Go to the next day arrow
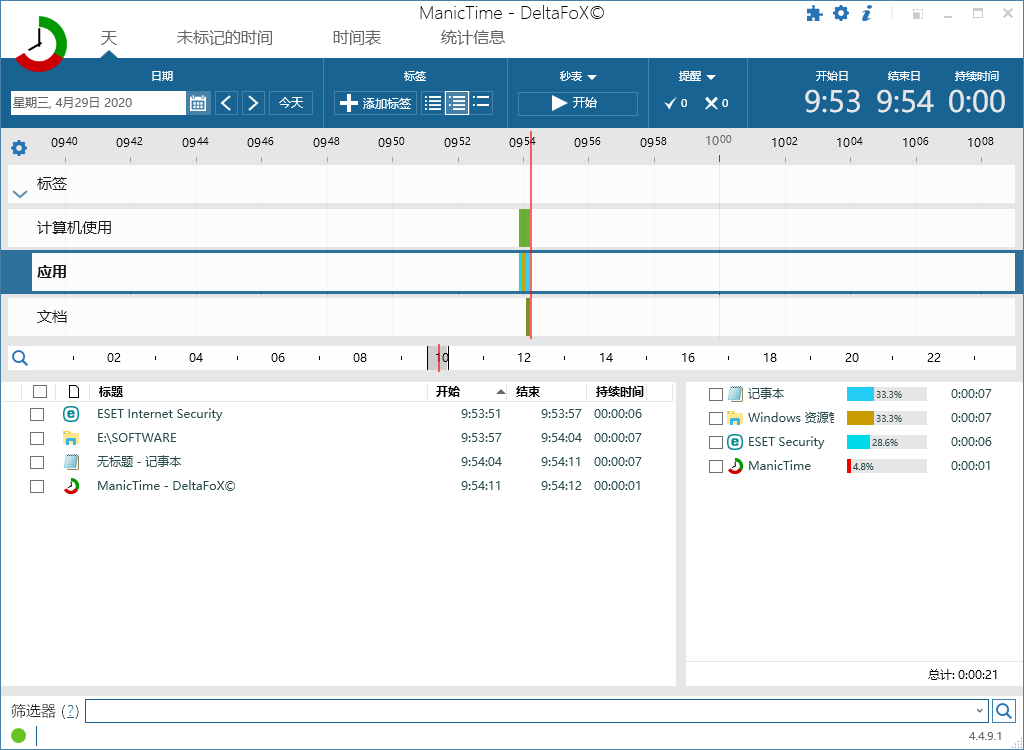 (x=253, y=103)
